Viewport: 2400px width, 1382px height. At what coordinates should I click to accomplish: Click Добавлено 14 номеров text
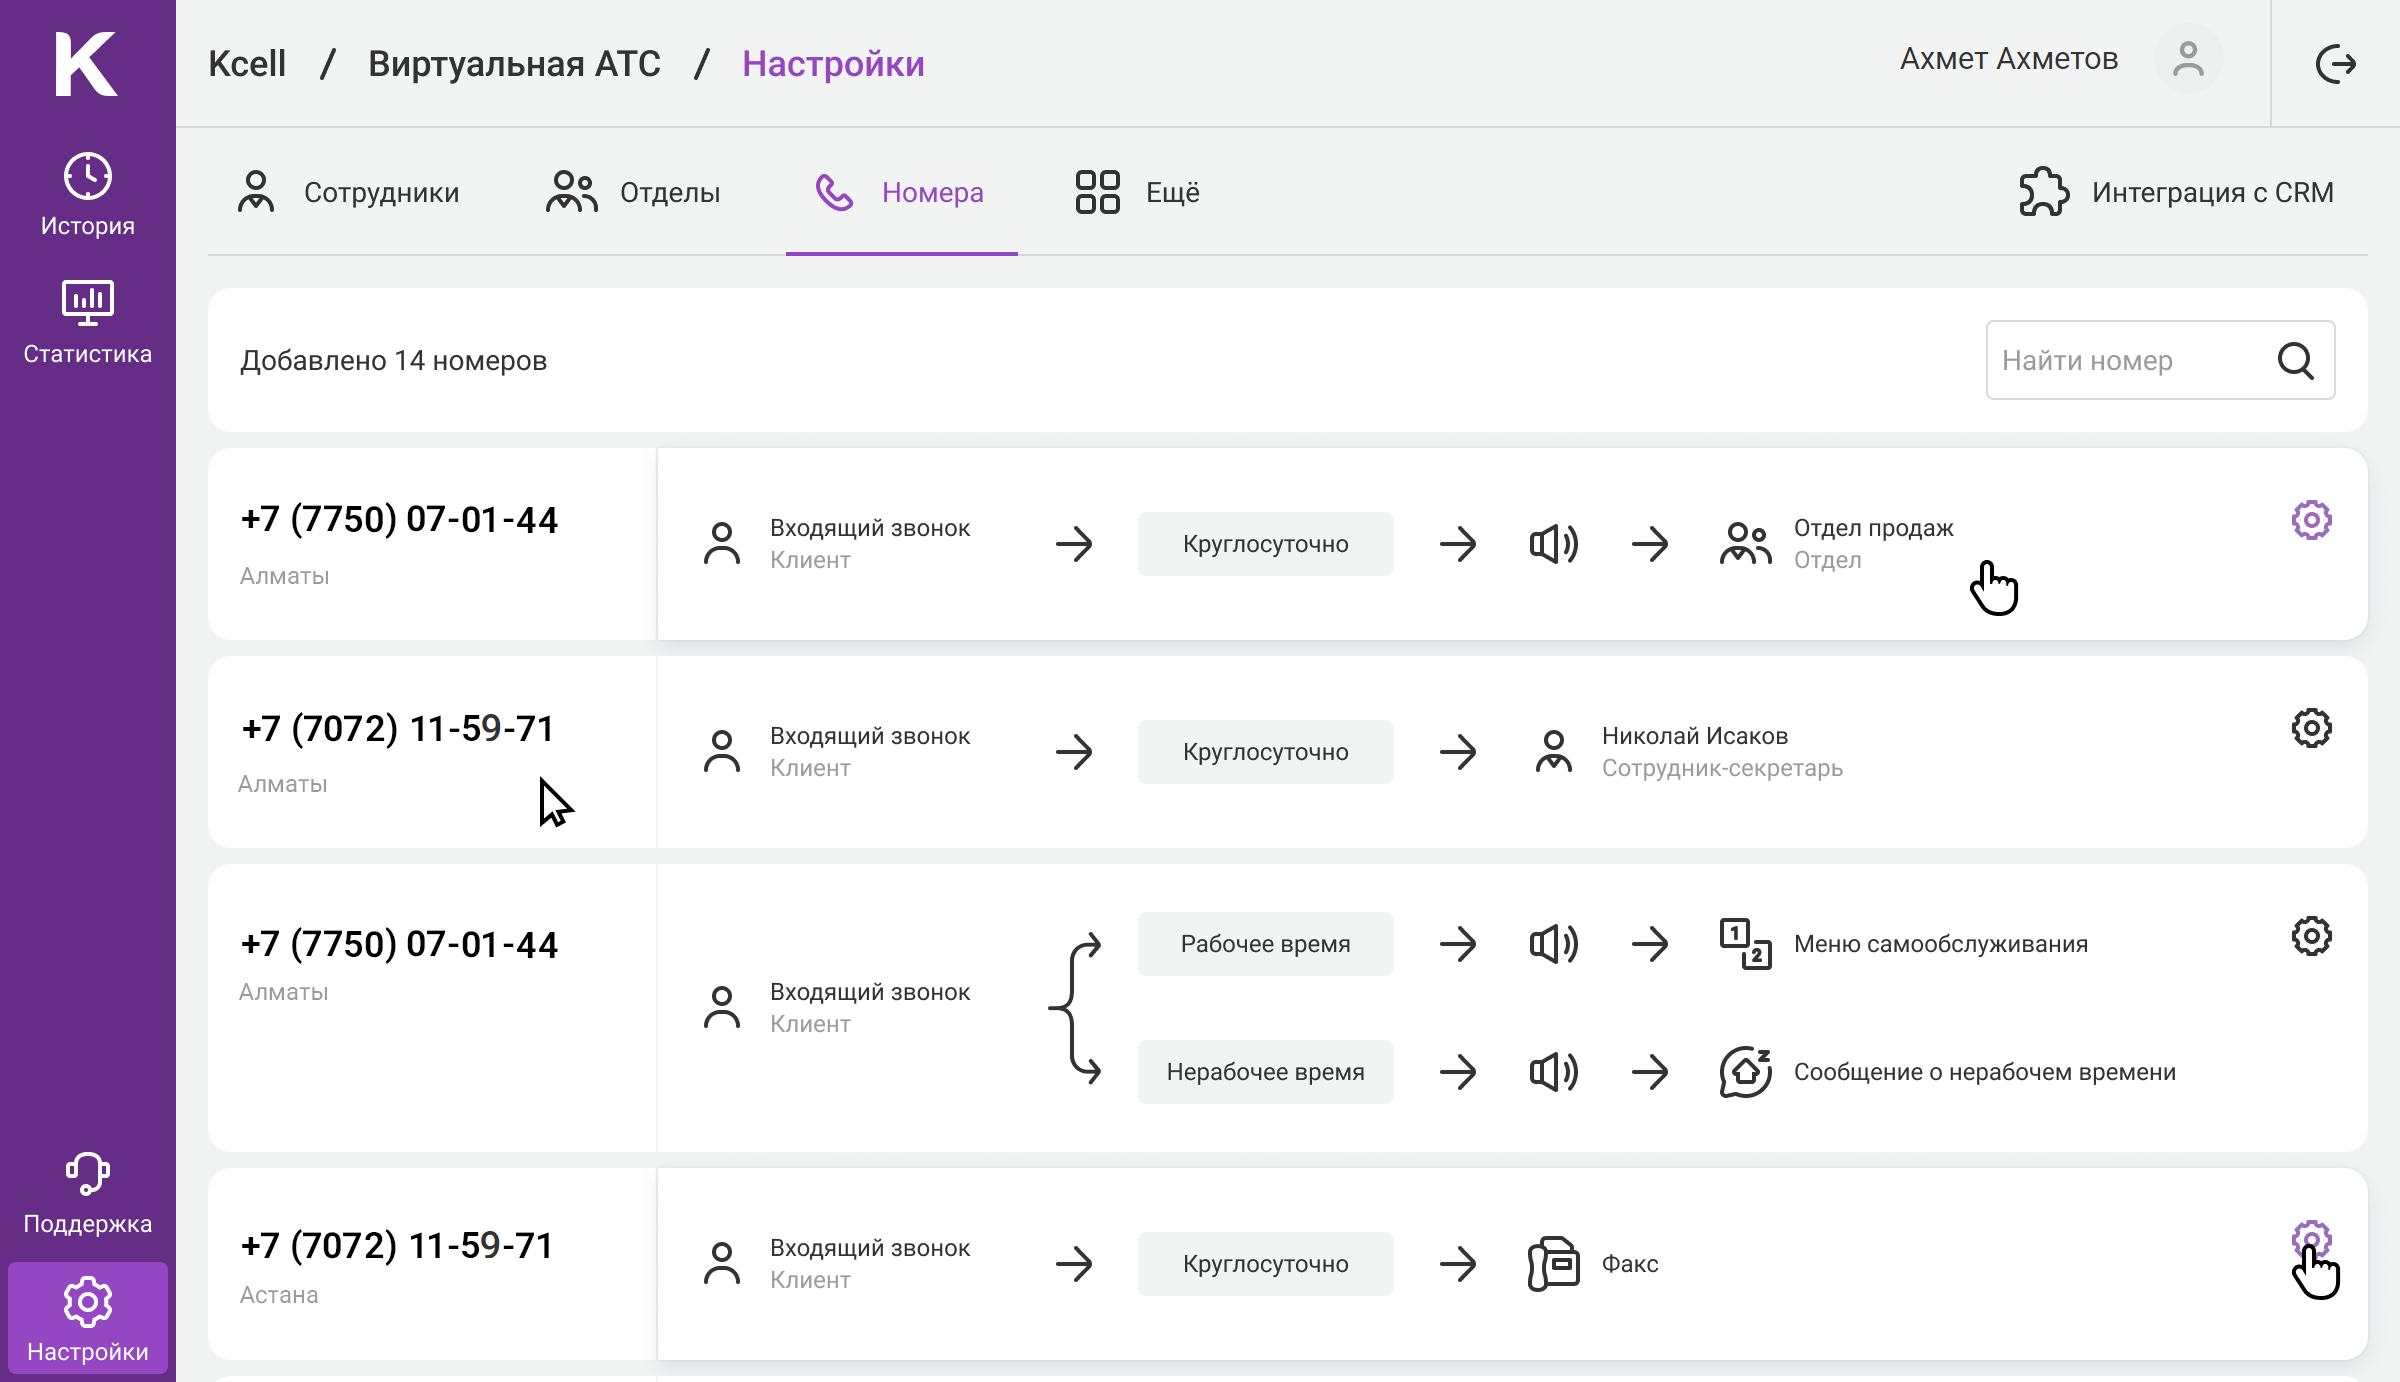coord(393,360)
